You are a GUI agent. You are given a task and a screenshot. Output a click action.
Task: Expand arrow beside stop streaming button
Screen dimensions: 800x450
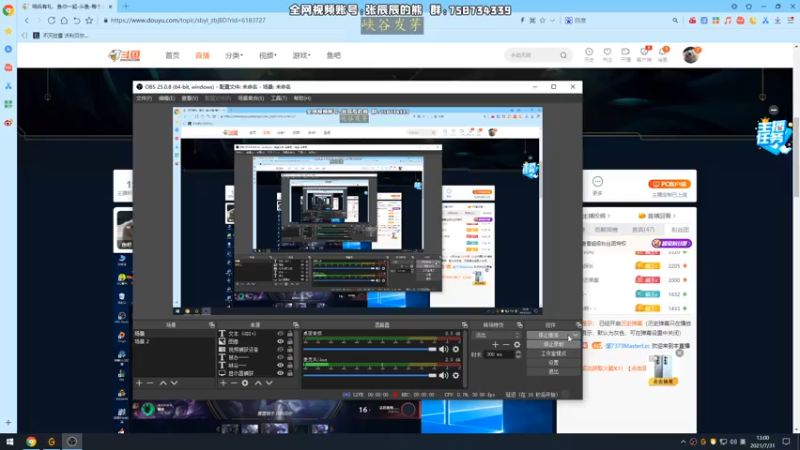pos(576,335)
